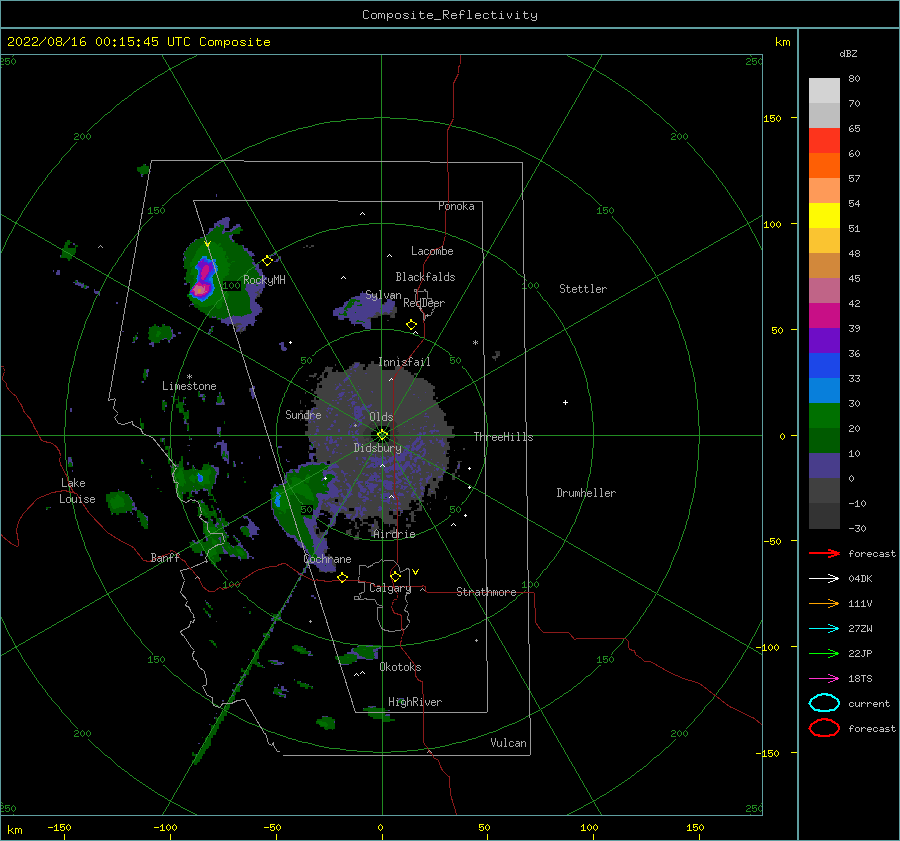This screenshot has width=900, height=841.
Task: Click the Lacombe label
Action: [432, 251]
